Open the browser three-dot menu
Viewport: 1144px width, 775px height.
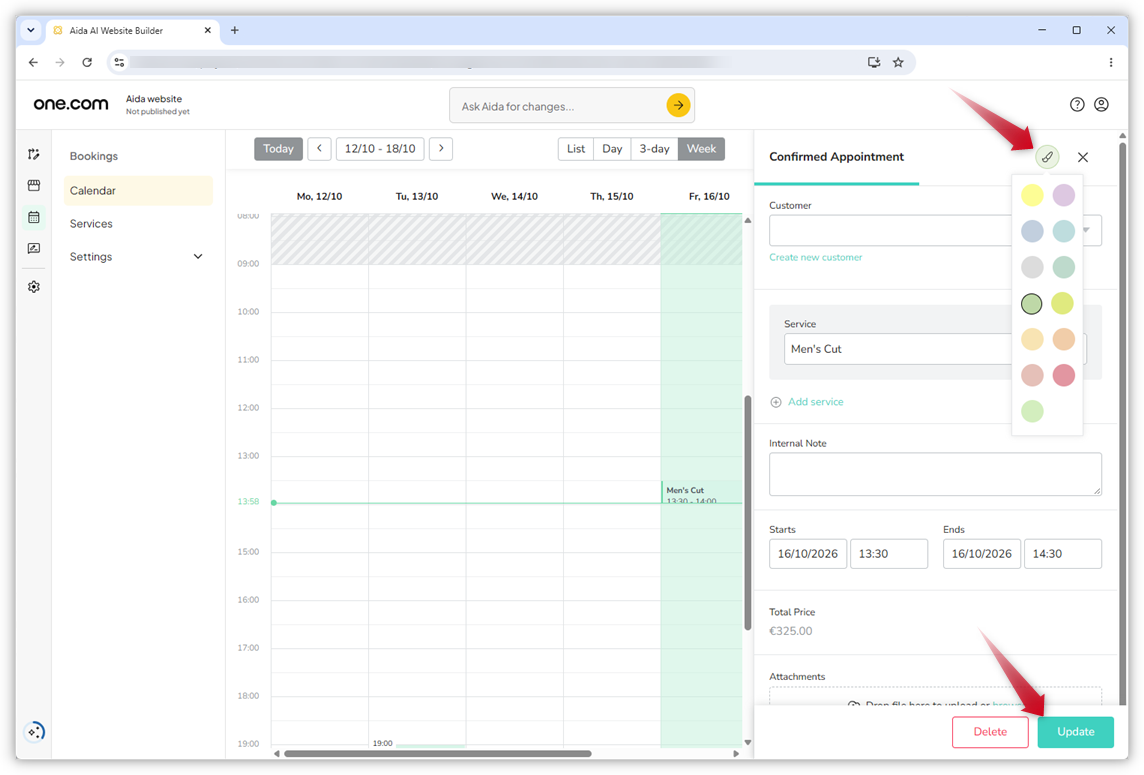(x=1110, y=63)
